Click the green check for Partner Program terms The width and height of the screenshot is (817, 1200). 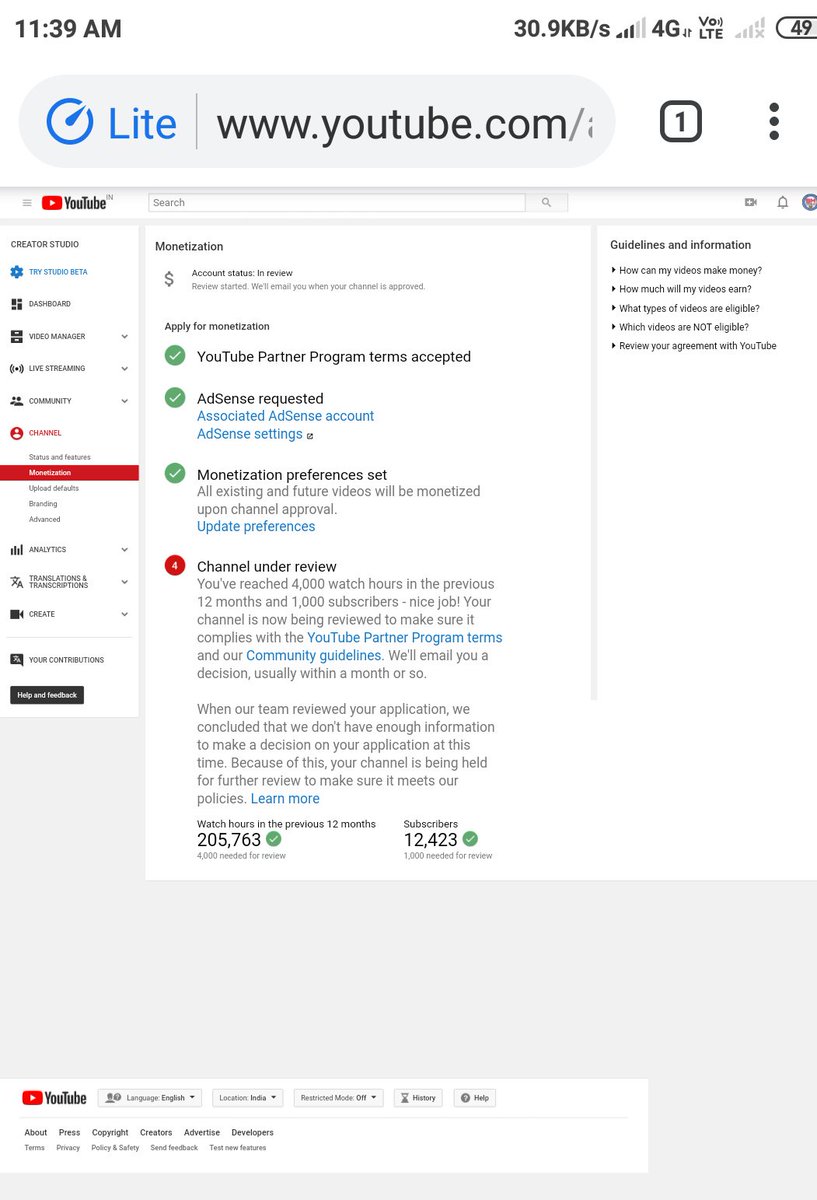pos(175,355)
